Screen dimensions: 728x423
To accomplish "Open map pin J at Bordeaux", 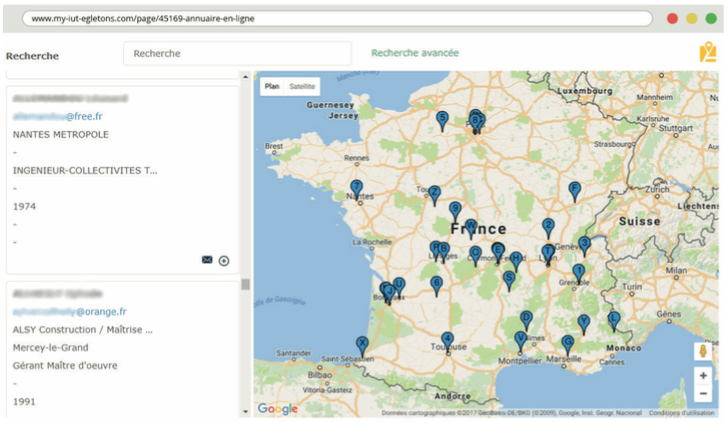I will 389,293.
